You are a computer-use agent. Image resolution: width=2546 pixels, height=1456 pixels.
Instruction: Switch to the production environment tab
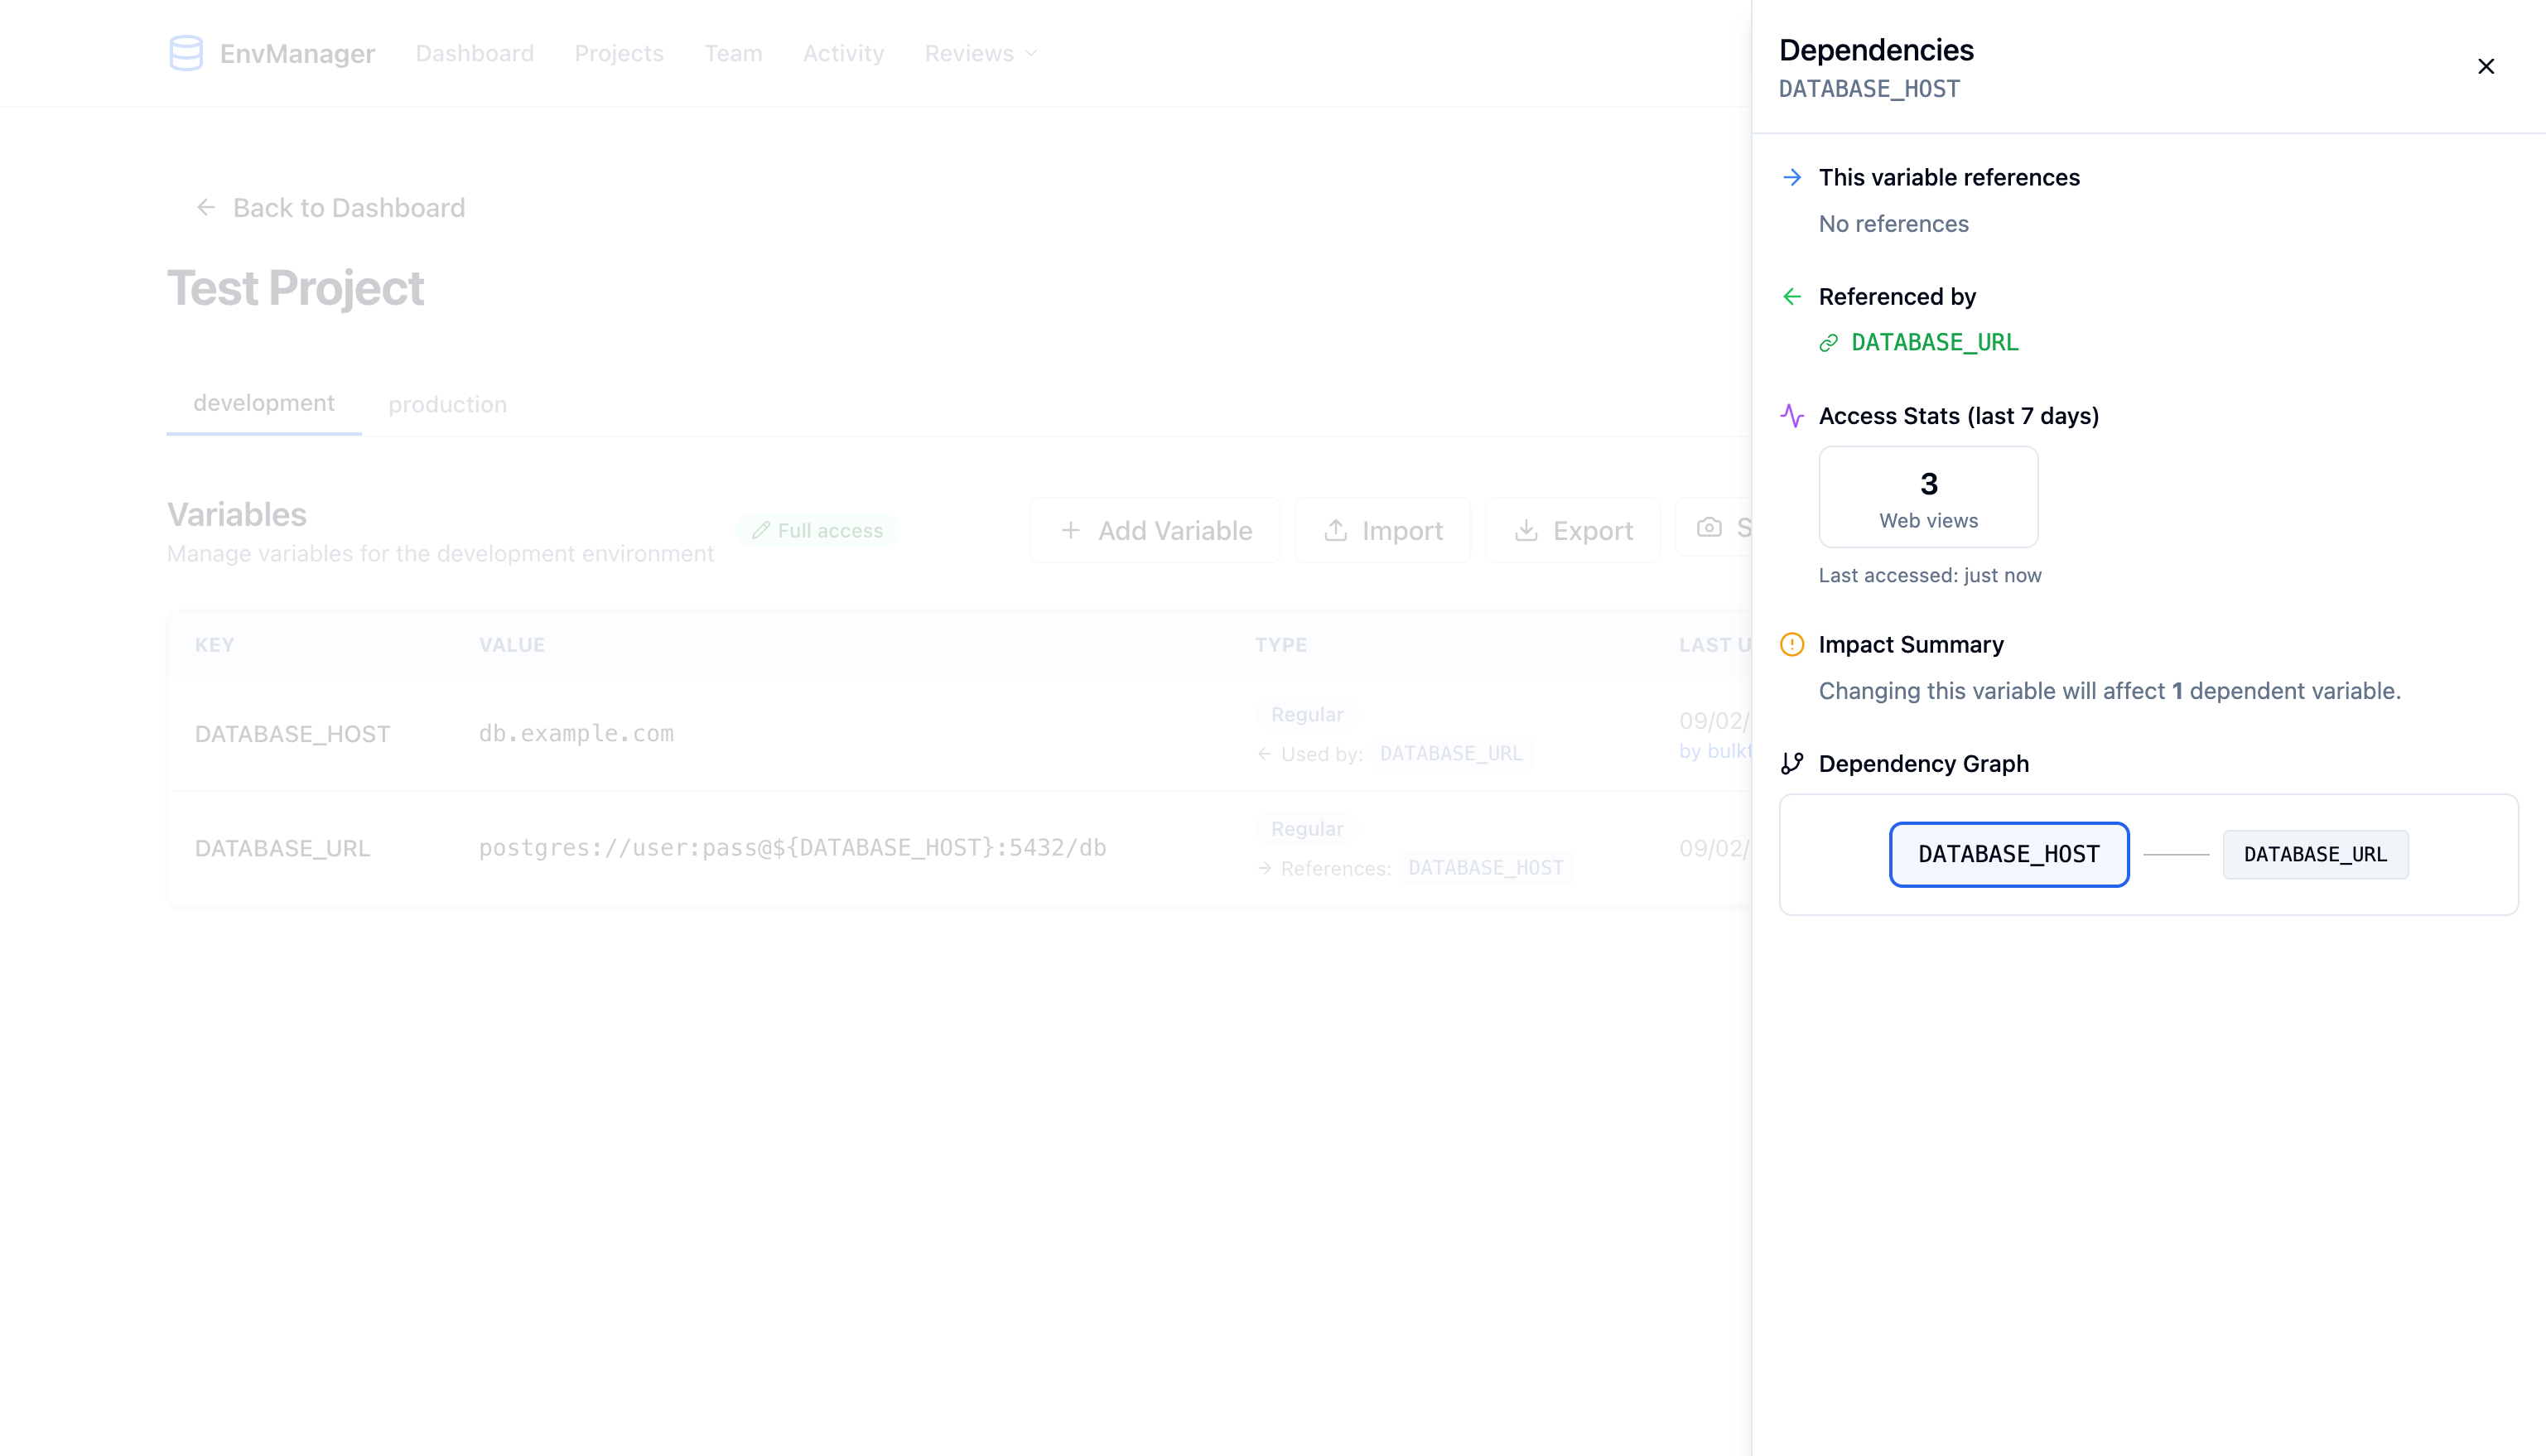click(447, 404)
